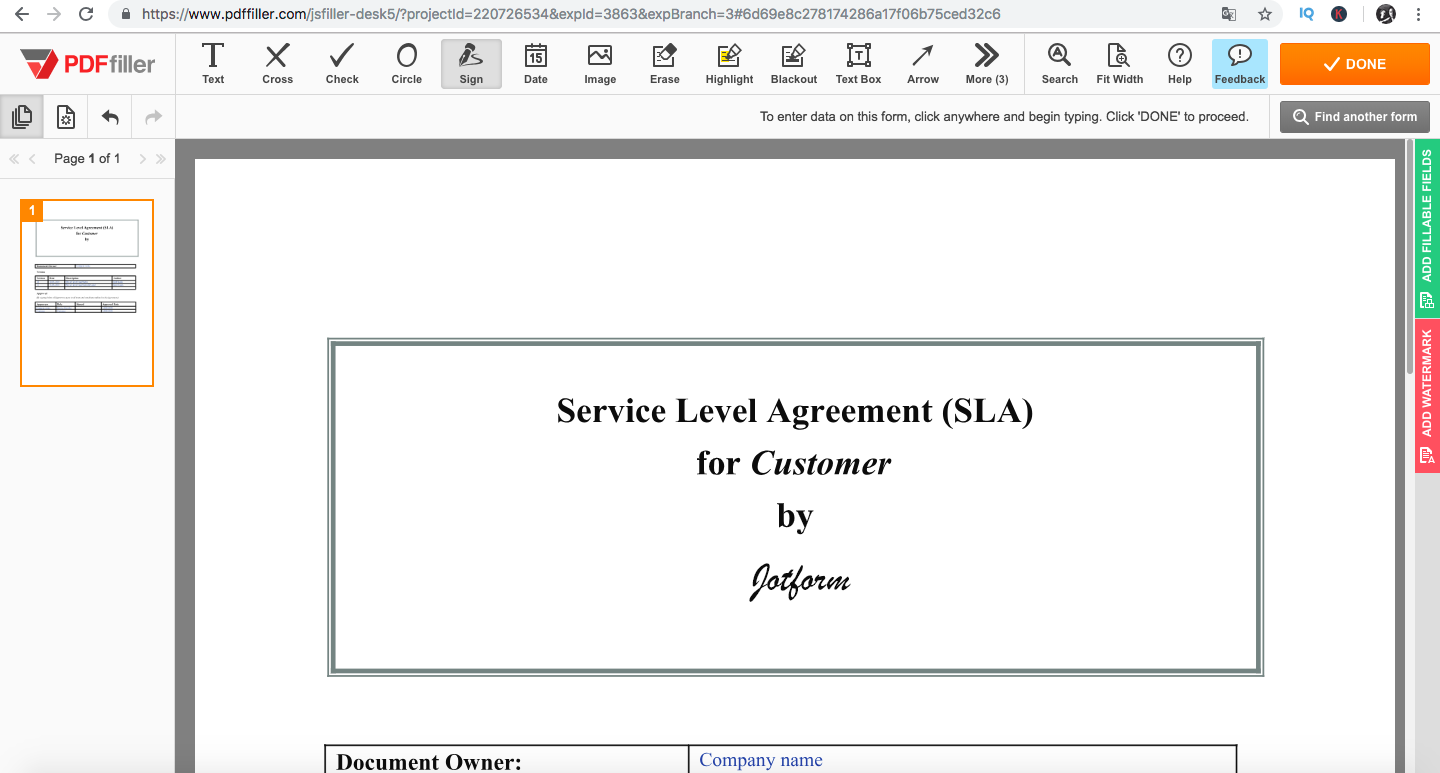Click Find another form button
Image resolution: width=1440 pixels, height=773 pixels.
click(x=1355, y=117)
